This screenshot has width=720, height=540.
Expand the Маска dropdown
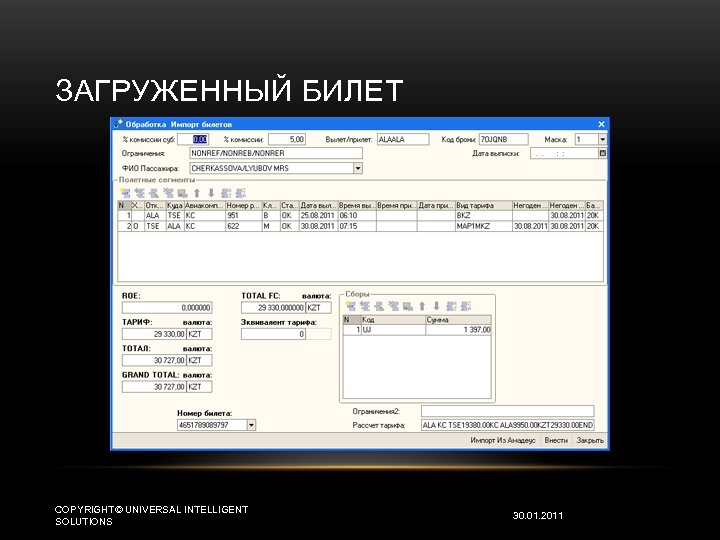coord(602,139)
